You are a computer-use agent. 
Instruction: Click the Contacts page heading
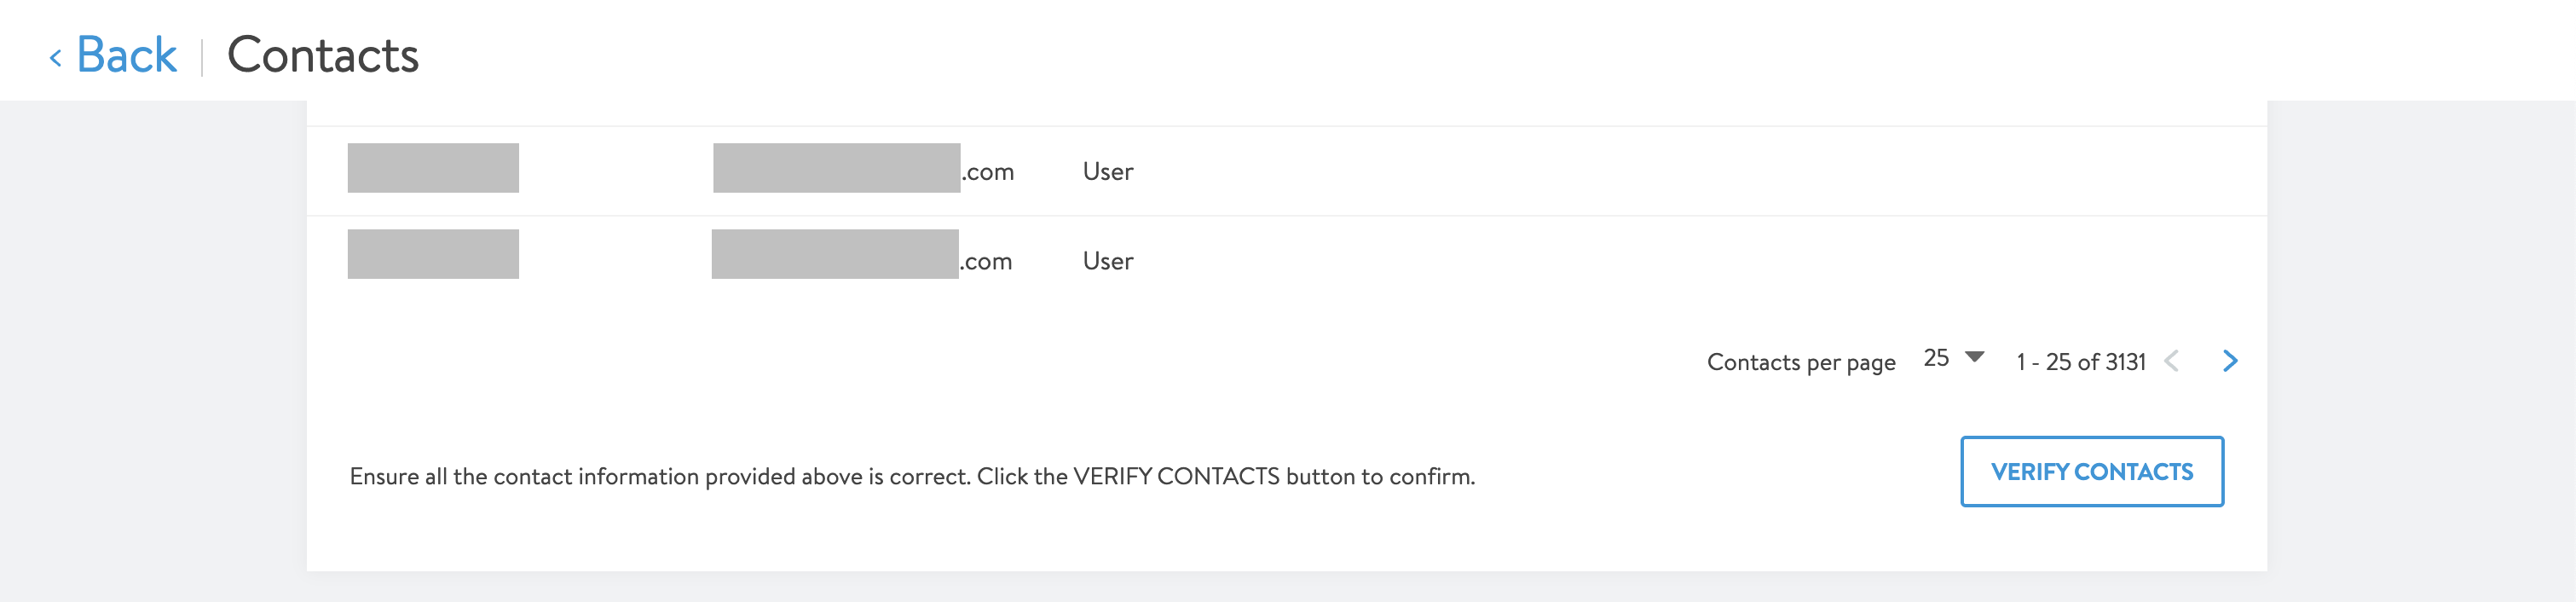[323, 55]
